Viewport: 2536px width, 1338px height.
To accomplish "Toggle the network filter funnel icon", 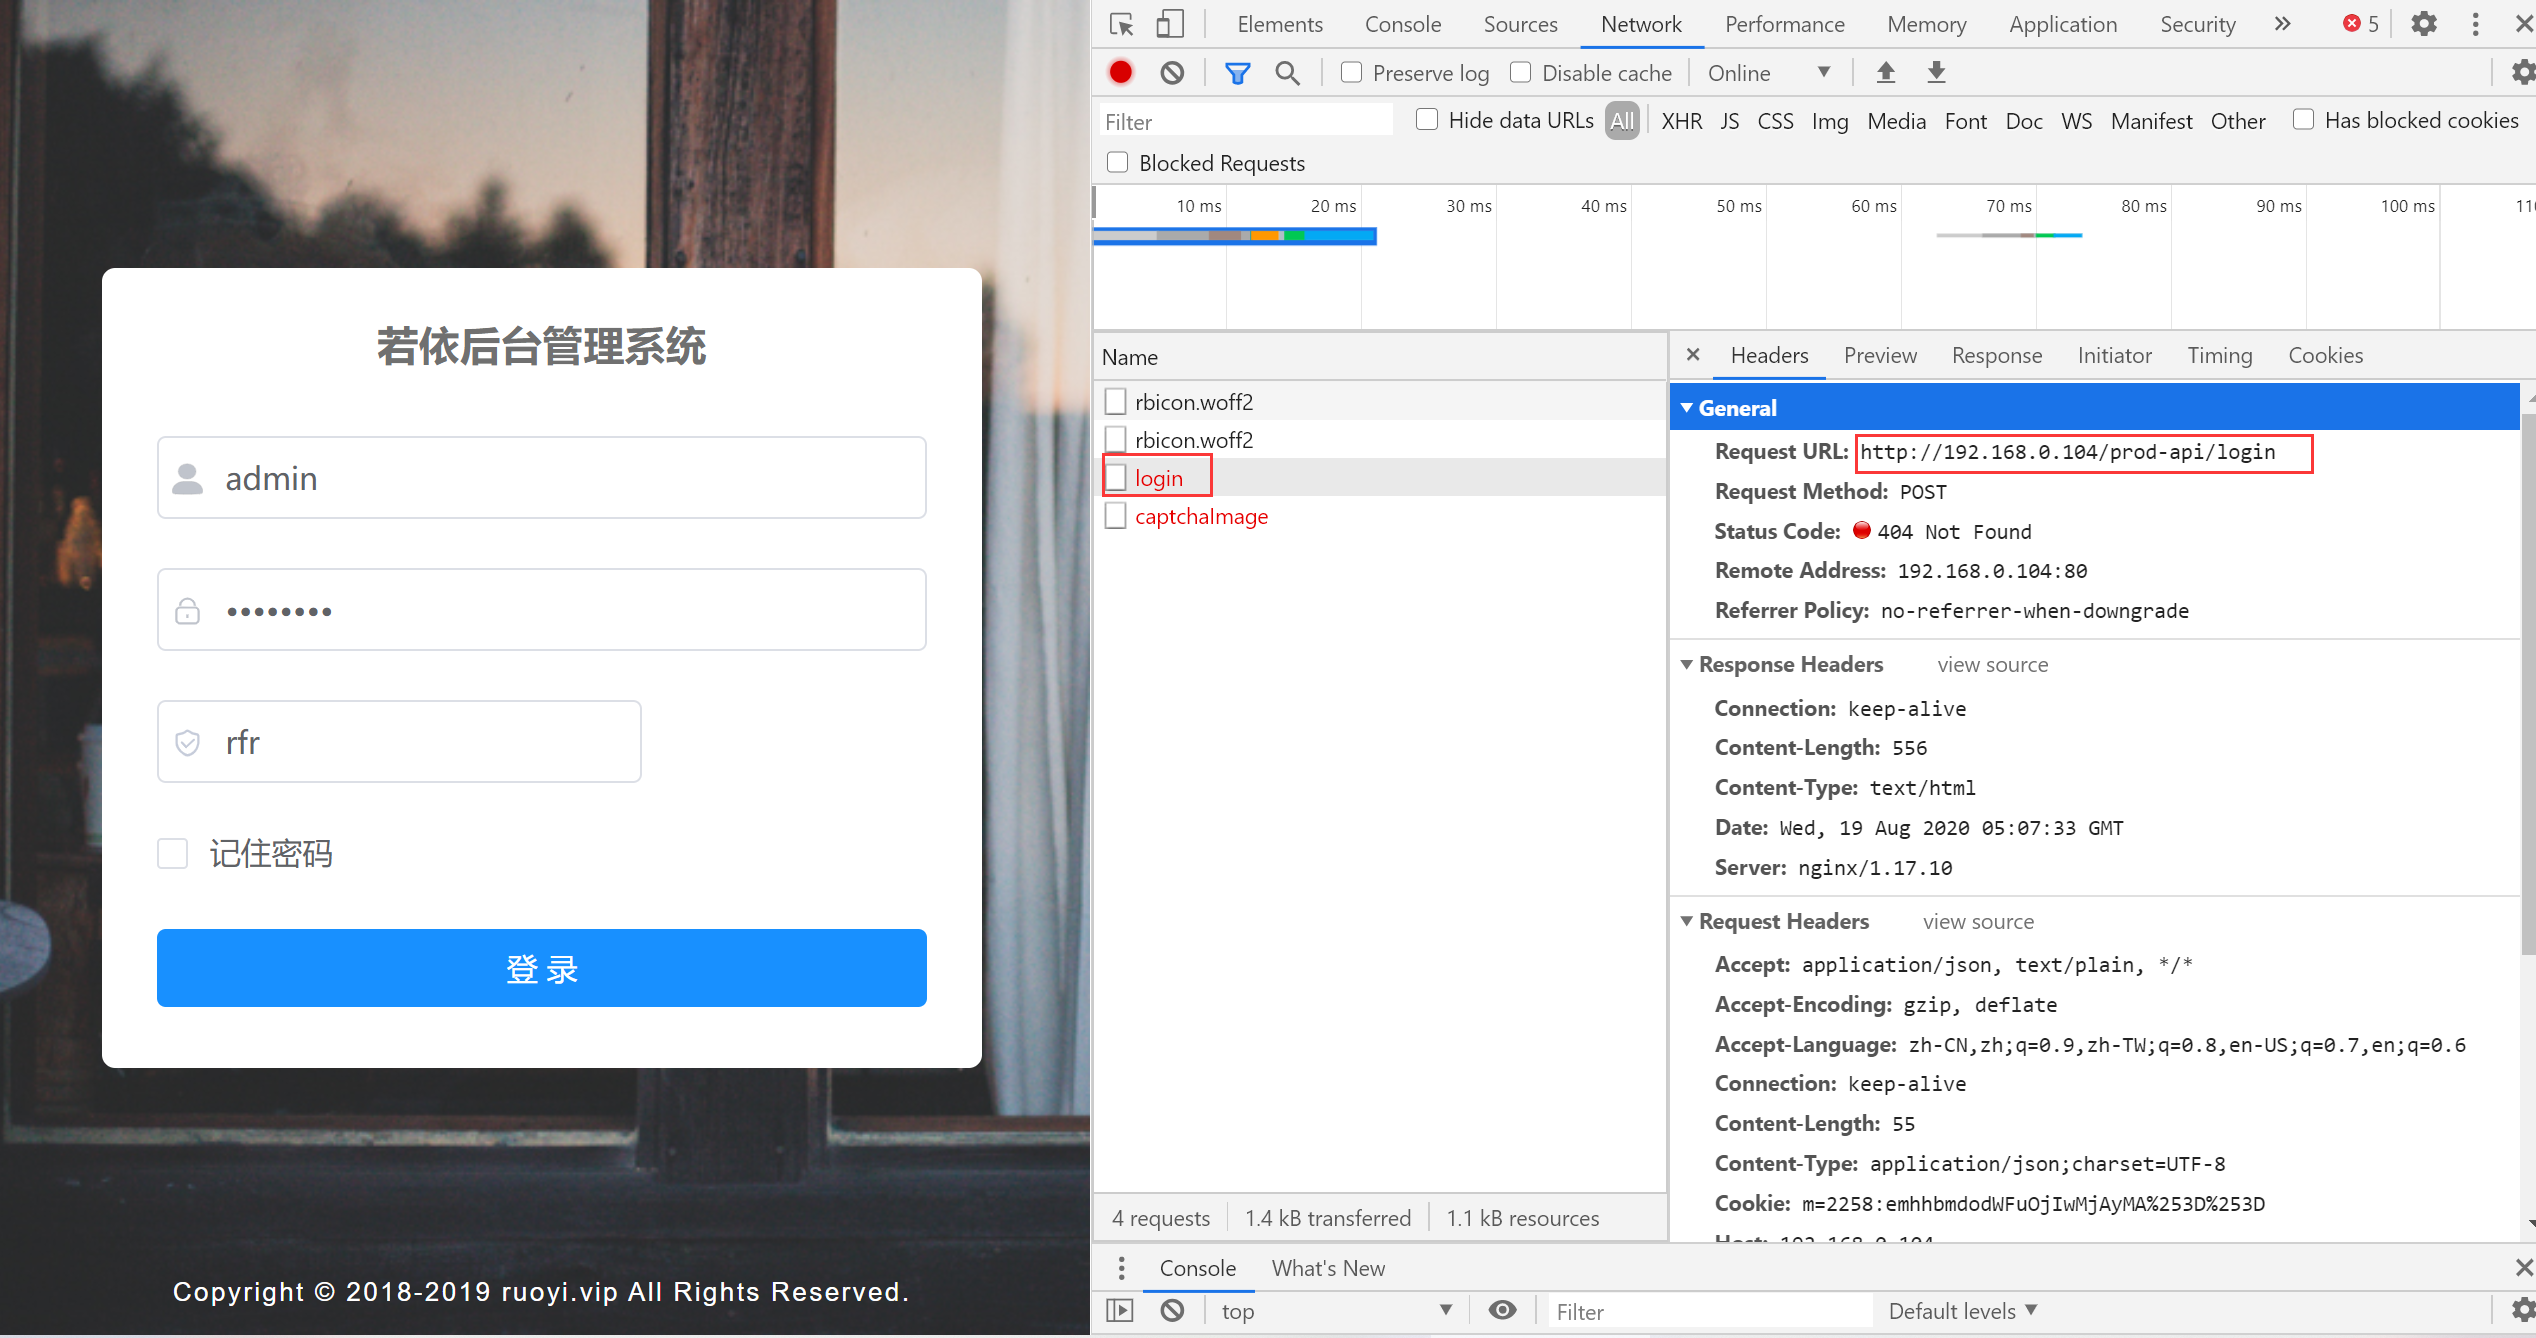I will click(x=1237, y=72).
